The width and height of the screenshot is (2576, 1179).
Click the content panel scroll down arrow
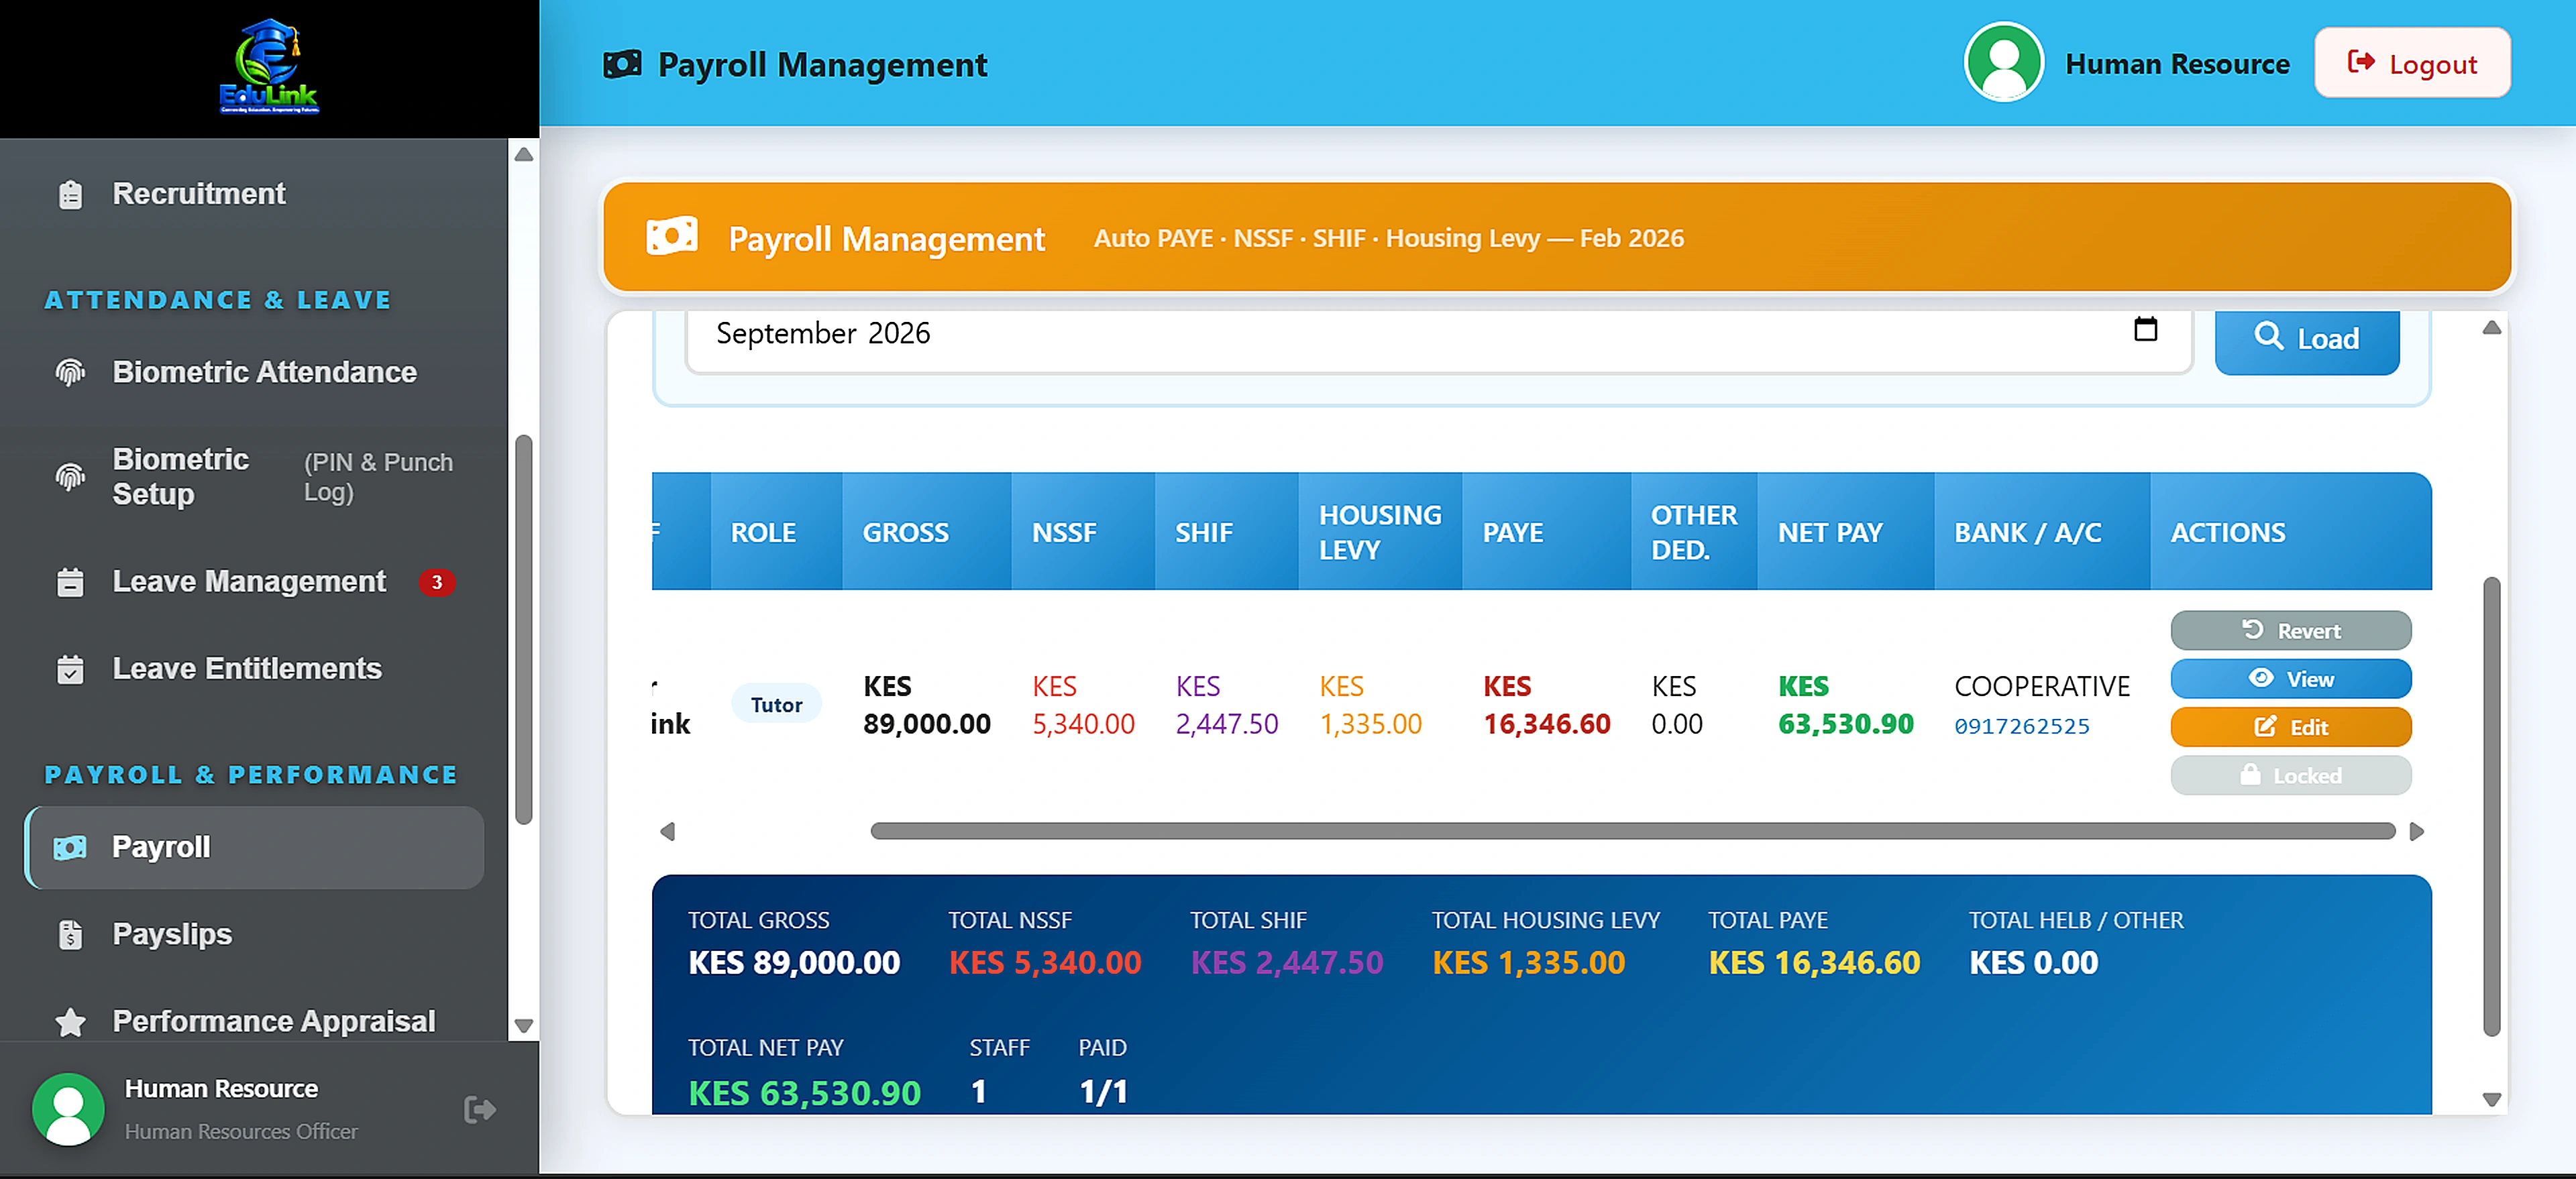pos(2492,1099)
